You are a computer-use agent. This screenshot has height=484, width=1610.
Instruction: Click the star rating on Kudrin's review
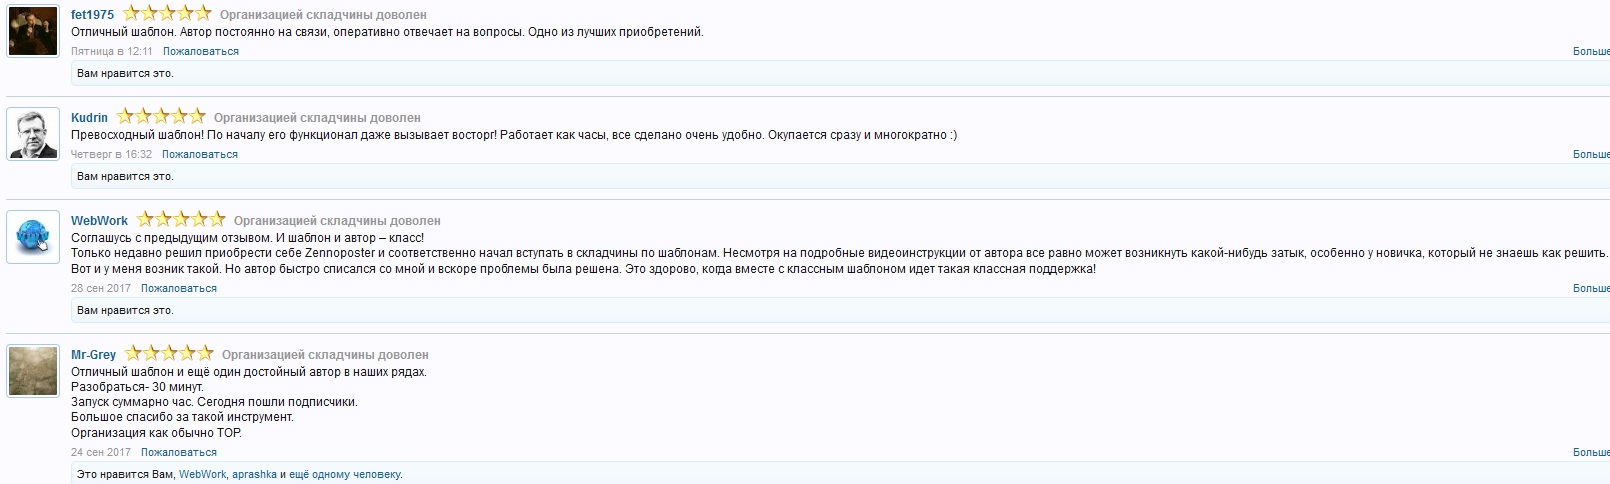coord(161,117)
